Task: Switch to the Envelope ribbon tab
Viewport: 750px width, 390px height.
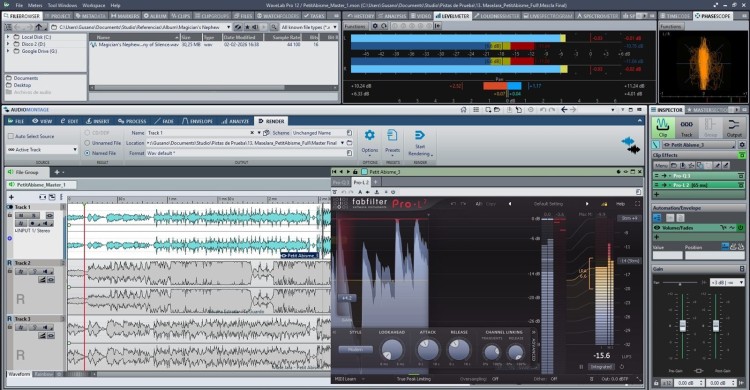Action: [198, 121]
